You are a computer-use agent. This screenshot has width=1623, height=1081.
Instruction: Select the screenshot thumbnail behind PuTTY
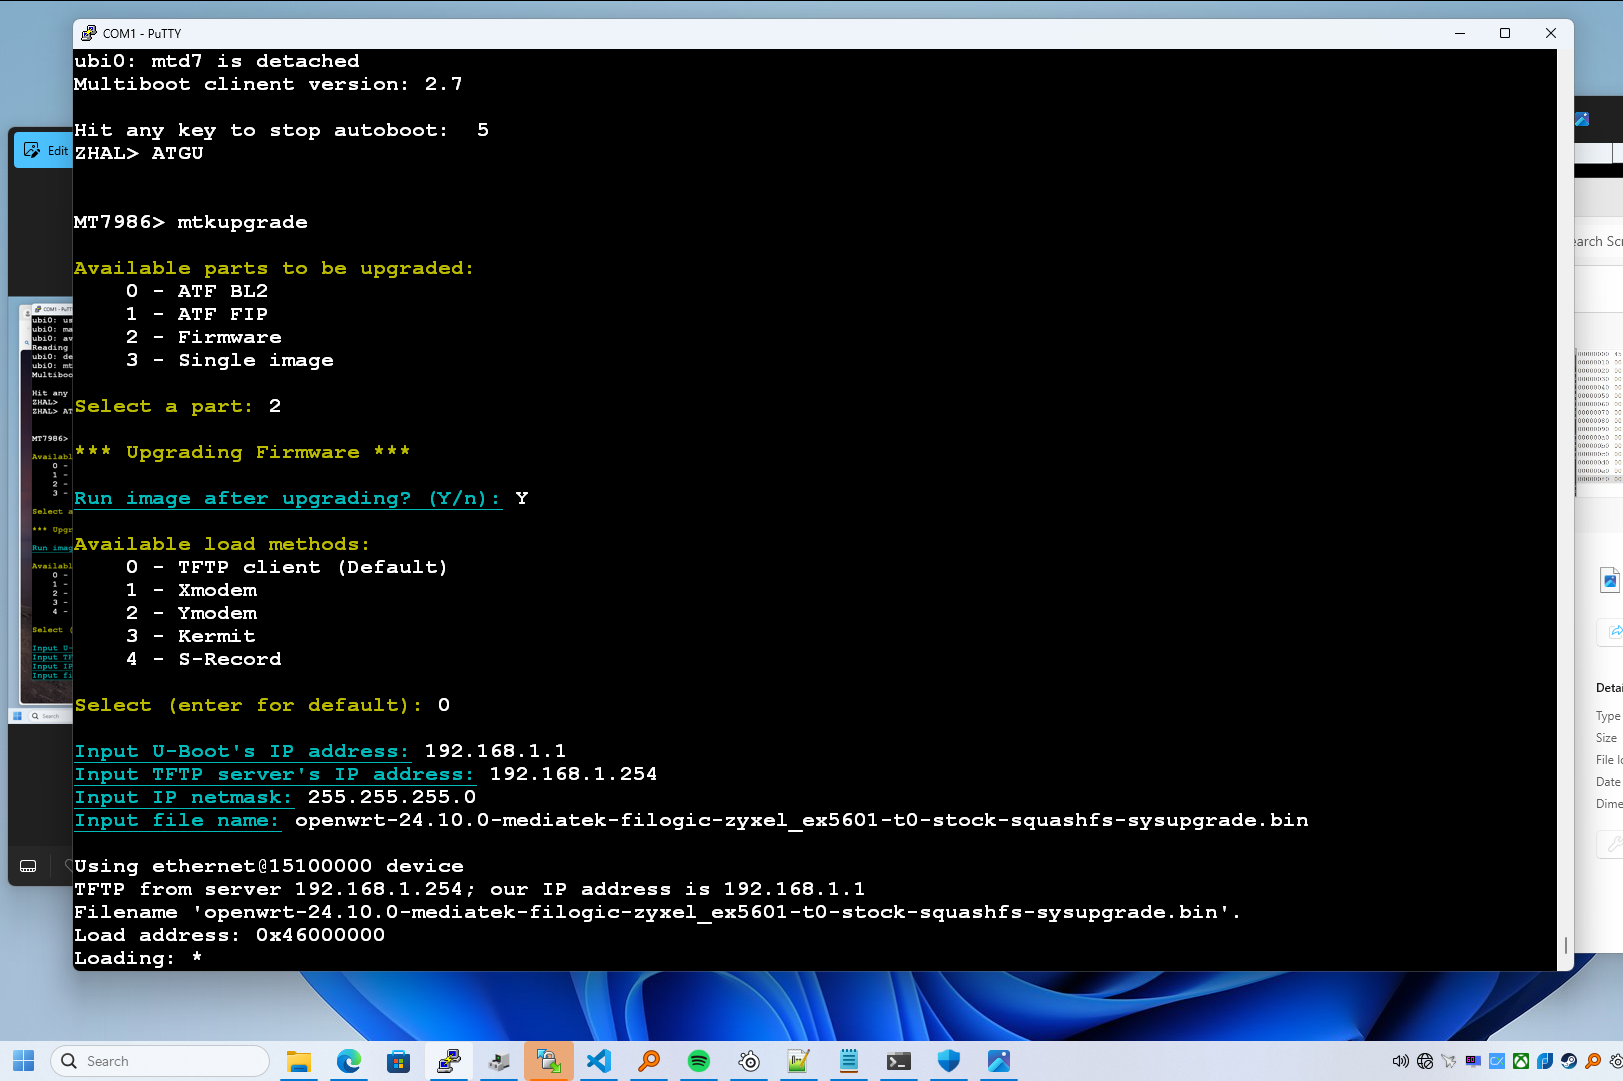tap(46, 500)
